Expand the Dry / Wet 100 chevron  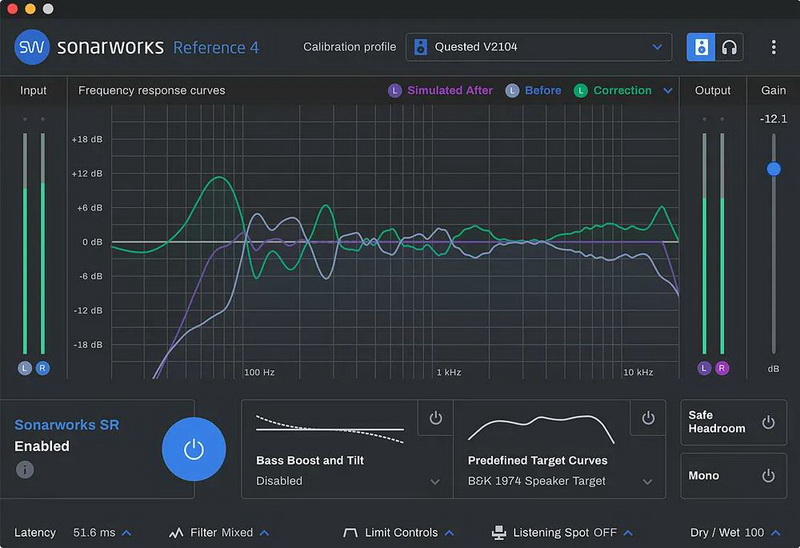776,533
